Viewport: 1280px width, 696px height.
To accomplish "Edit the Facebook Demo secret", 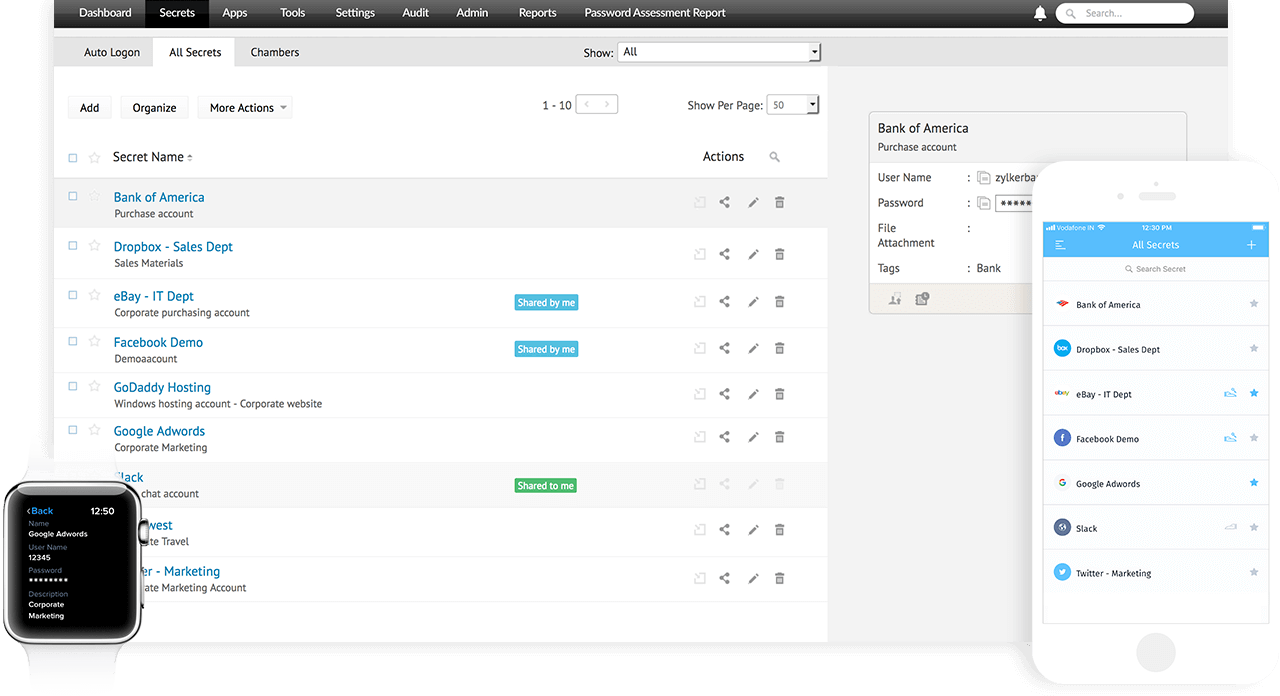I will click(x=753, y=348).
